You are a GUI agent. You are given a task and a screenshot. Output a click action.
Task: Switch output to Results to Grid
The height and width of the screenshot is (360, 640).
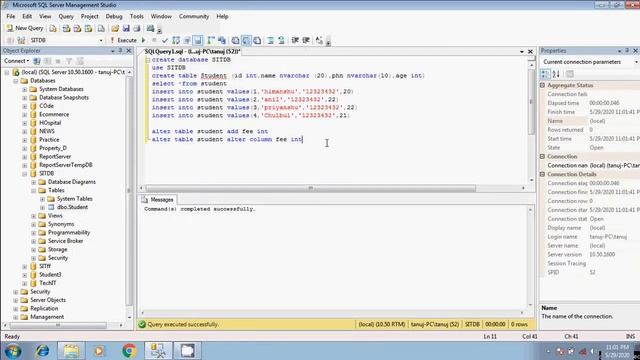tap(246, 40)
